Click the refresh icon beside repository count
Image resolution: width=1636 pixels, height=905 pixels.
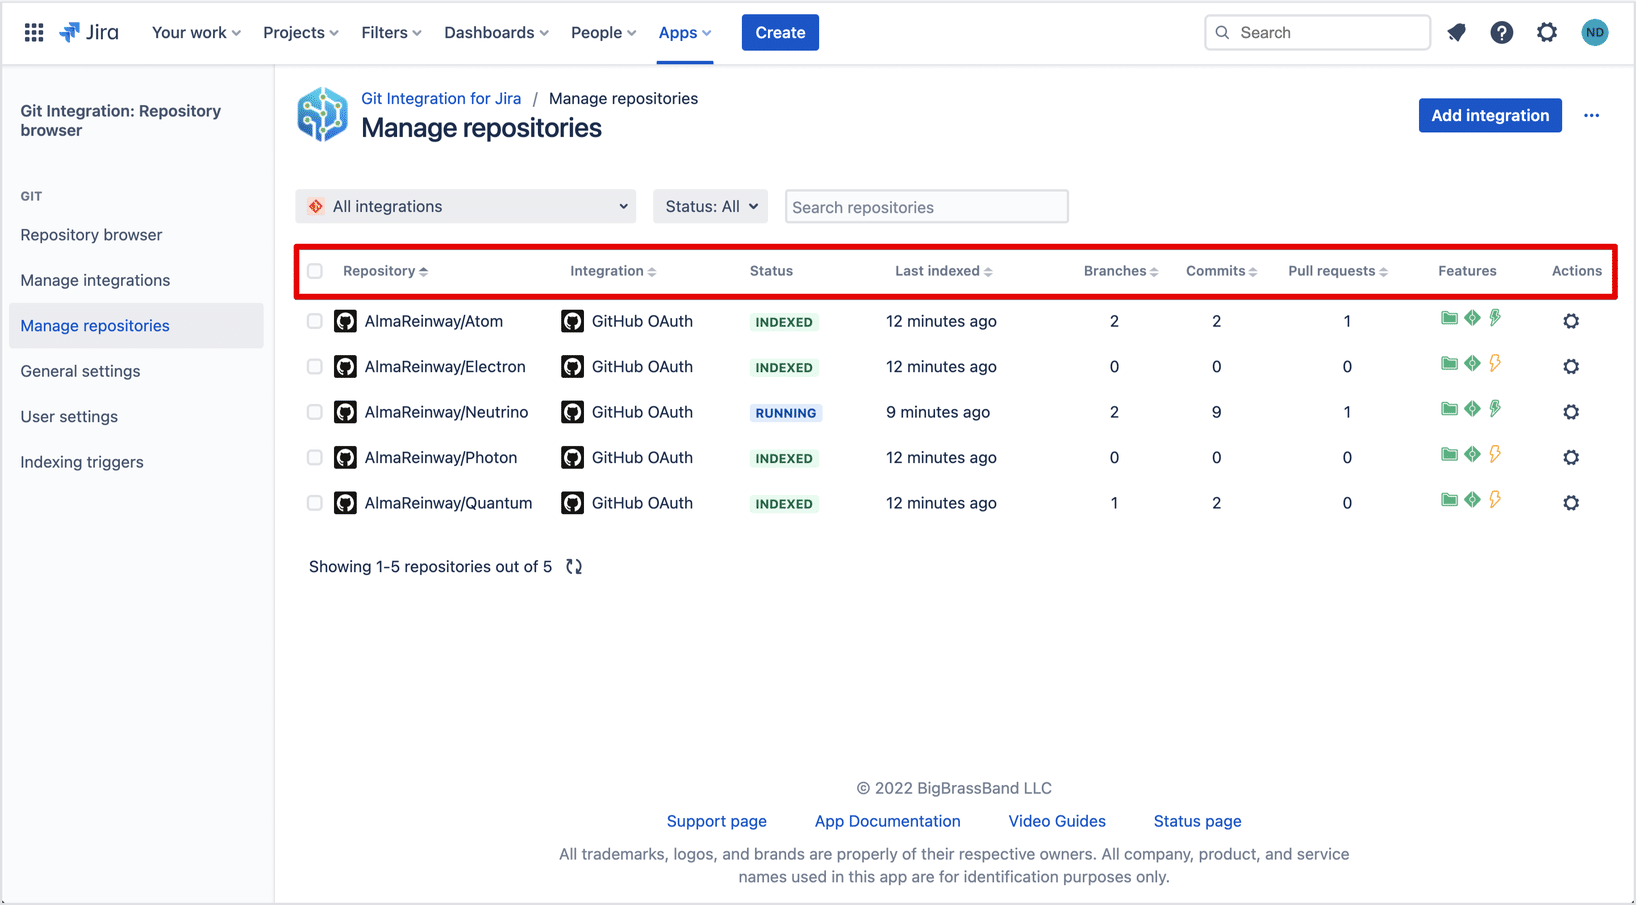[574, 567]
